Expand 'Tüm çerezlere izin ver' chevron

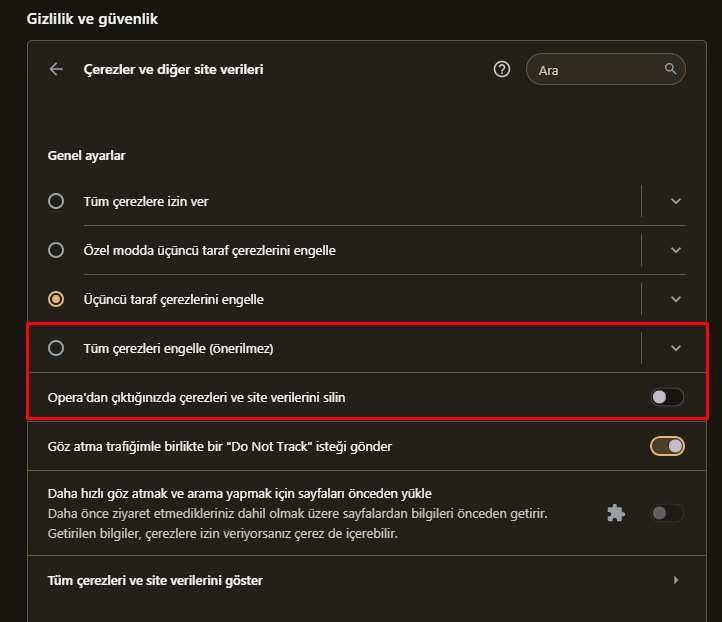point(676,201)
